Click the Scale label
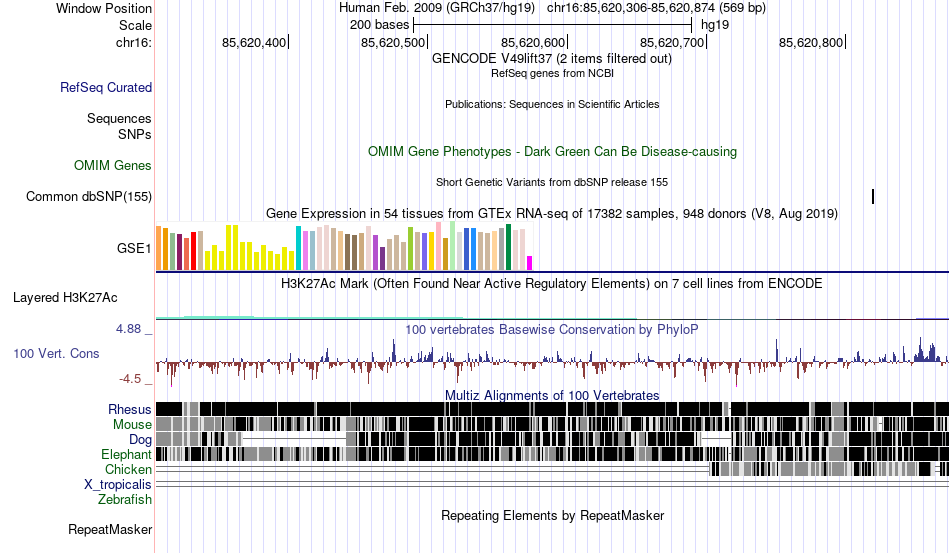The width and height of the screenshot is (950, 553). coord(135,25)
